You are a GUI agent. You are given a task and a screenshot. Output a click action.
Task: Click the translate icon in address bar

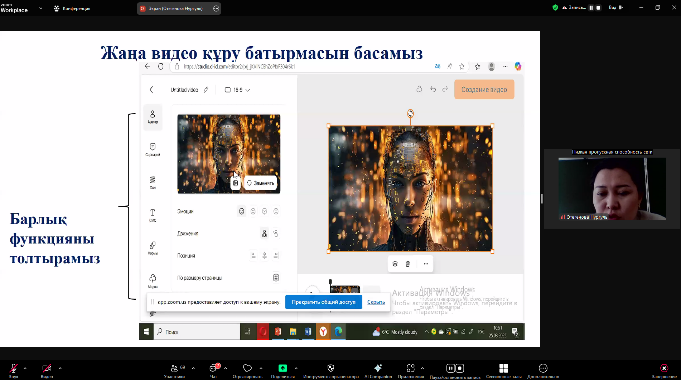[x=437, y=66]
